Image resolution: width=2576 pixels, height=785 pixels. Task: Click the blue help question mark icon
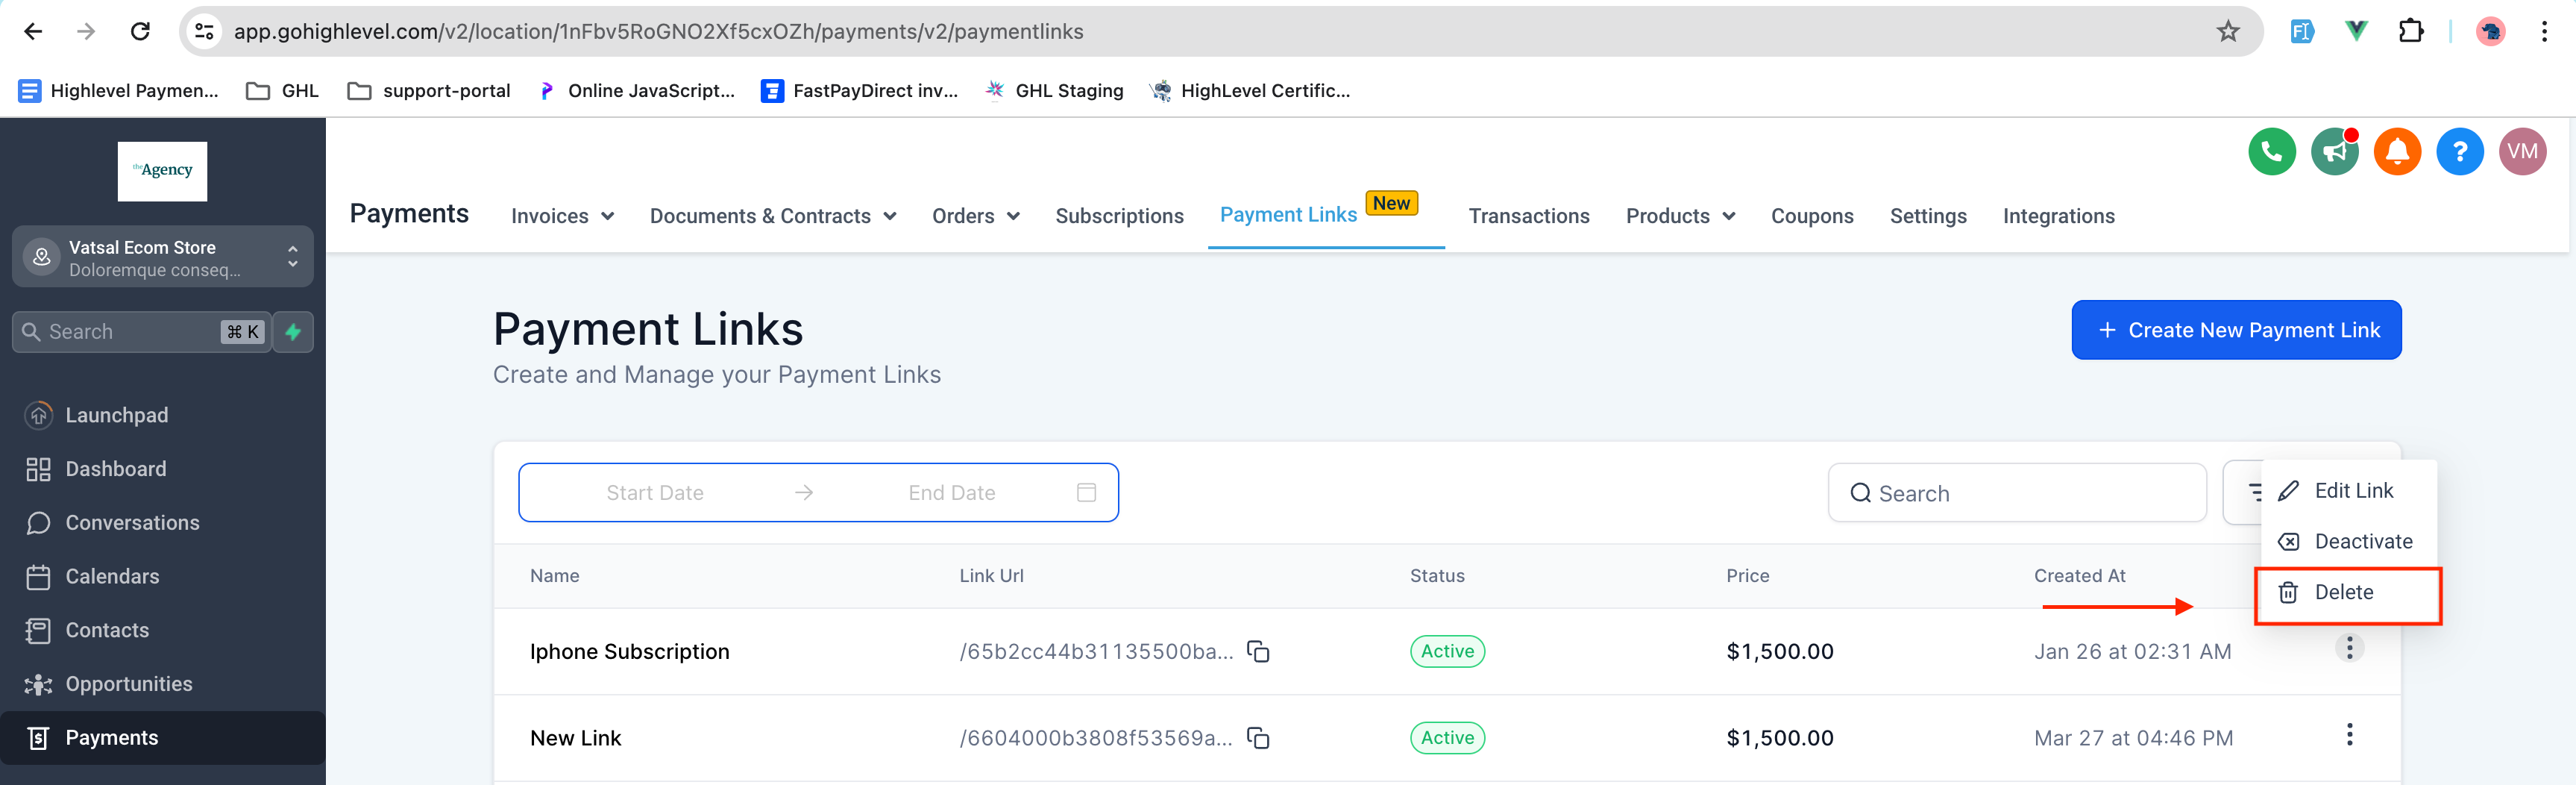pyautogui.click(x=2459, y=152)
